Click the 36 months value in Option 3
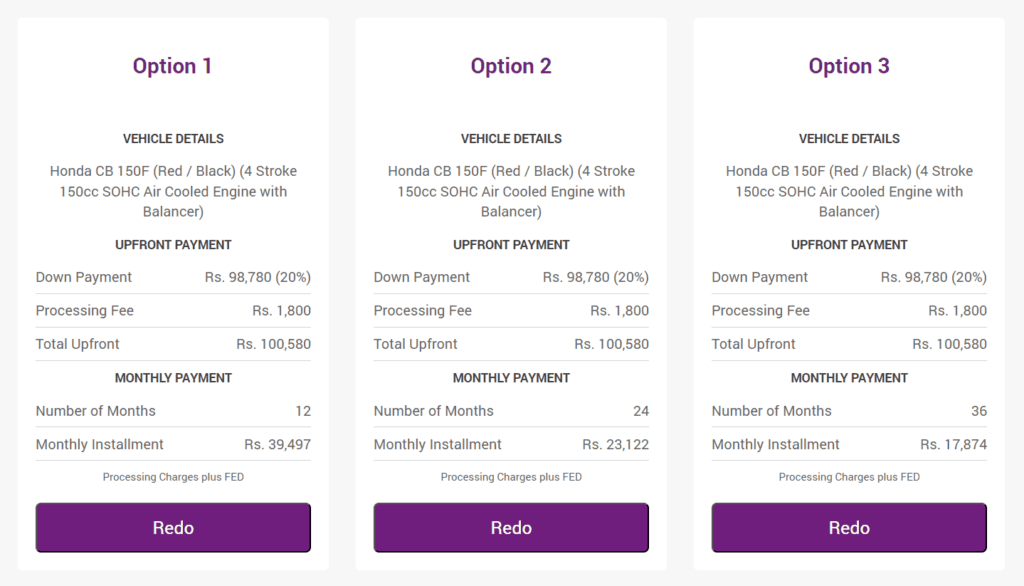 (979, 411)
